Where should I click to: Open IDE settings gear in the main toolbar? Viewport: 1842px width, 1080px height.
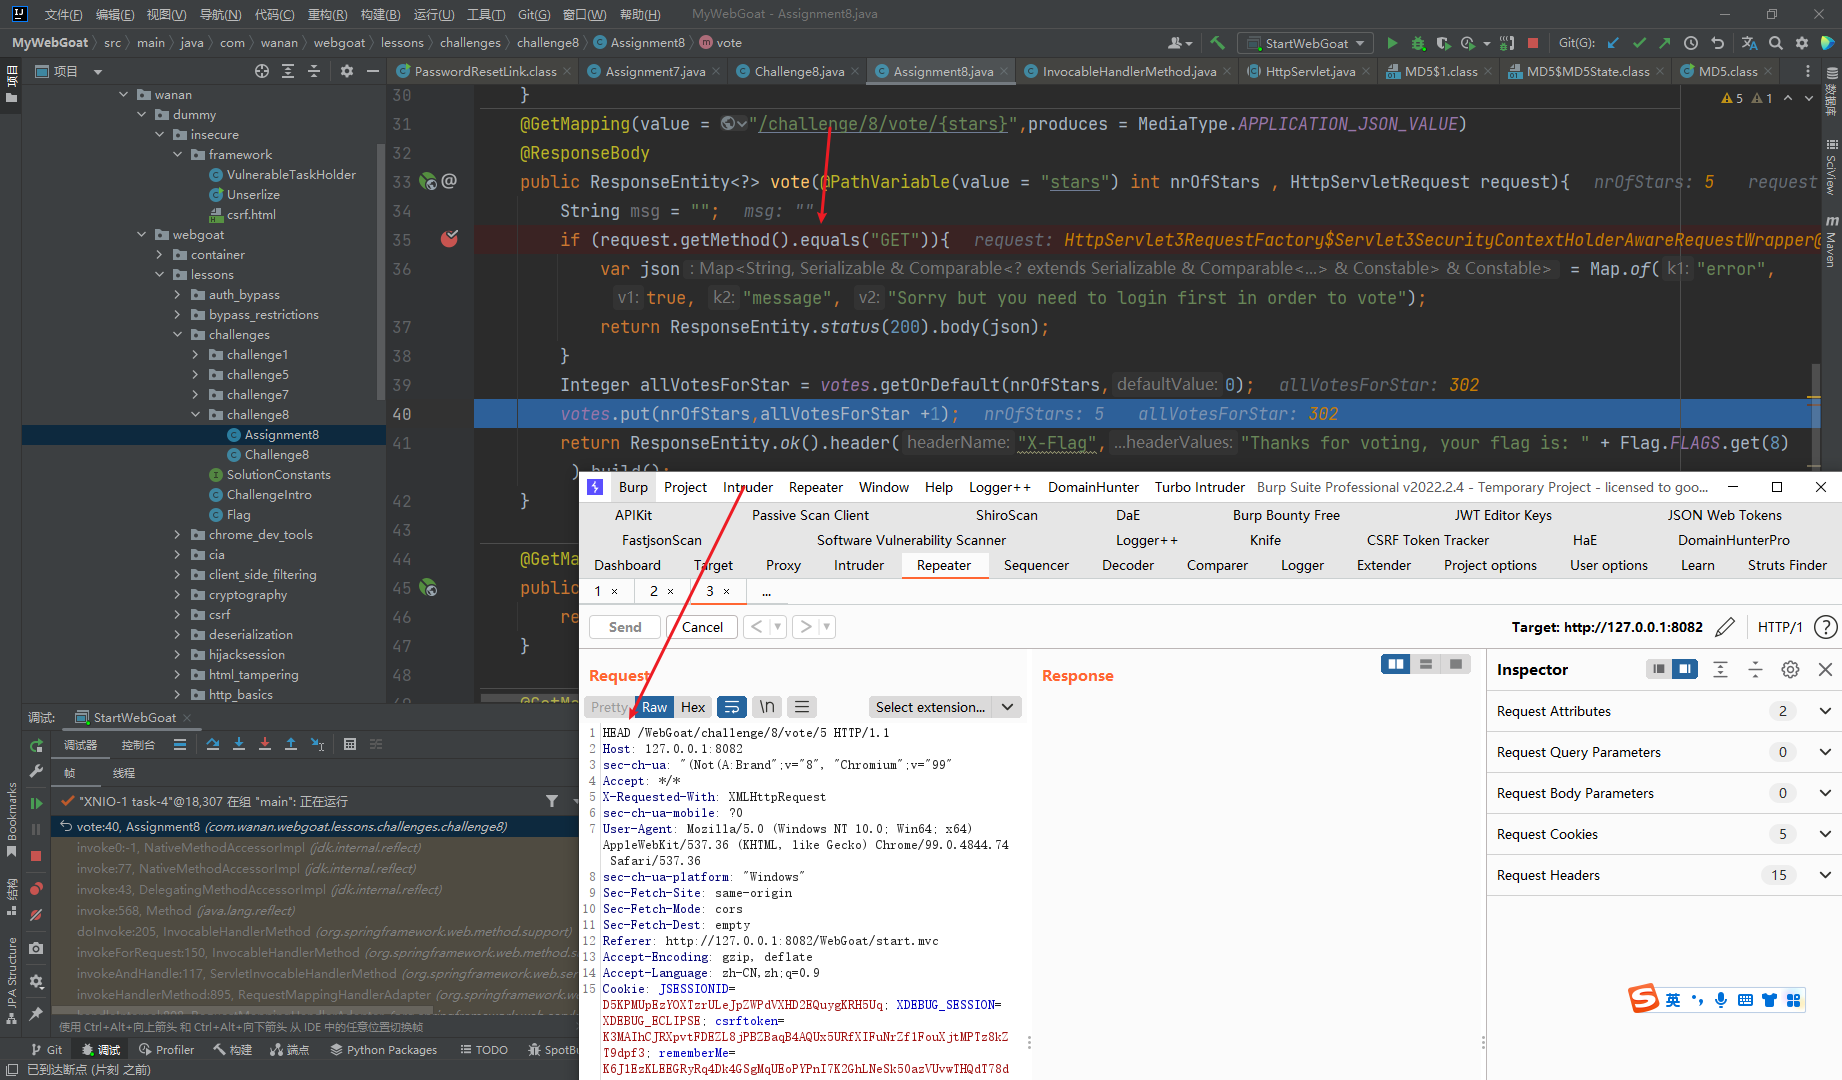click(1802, 43)
